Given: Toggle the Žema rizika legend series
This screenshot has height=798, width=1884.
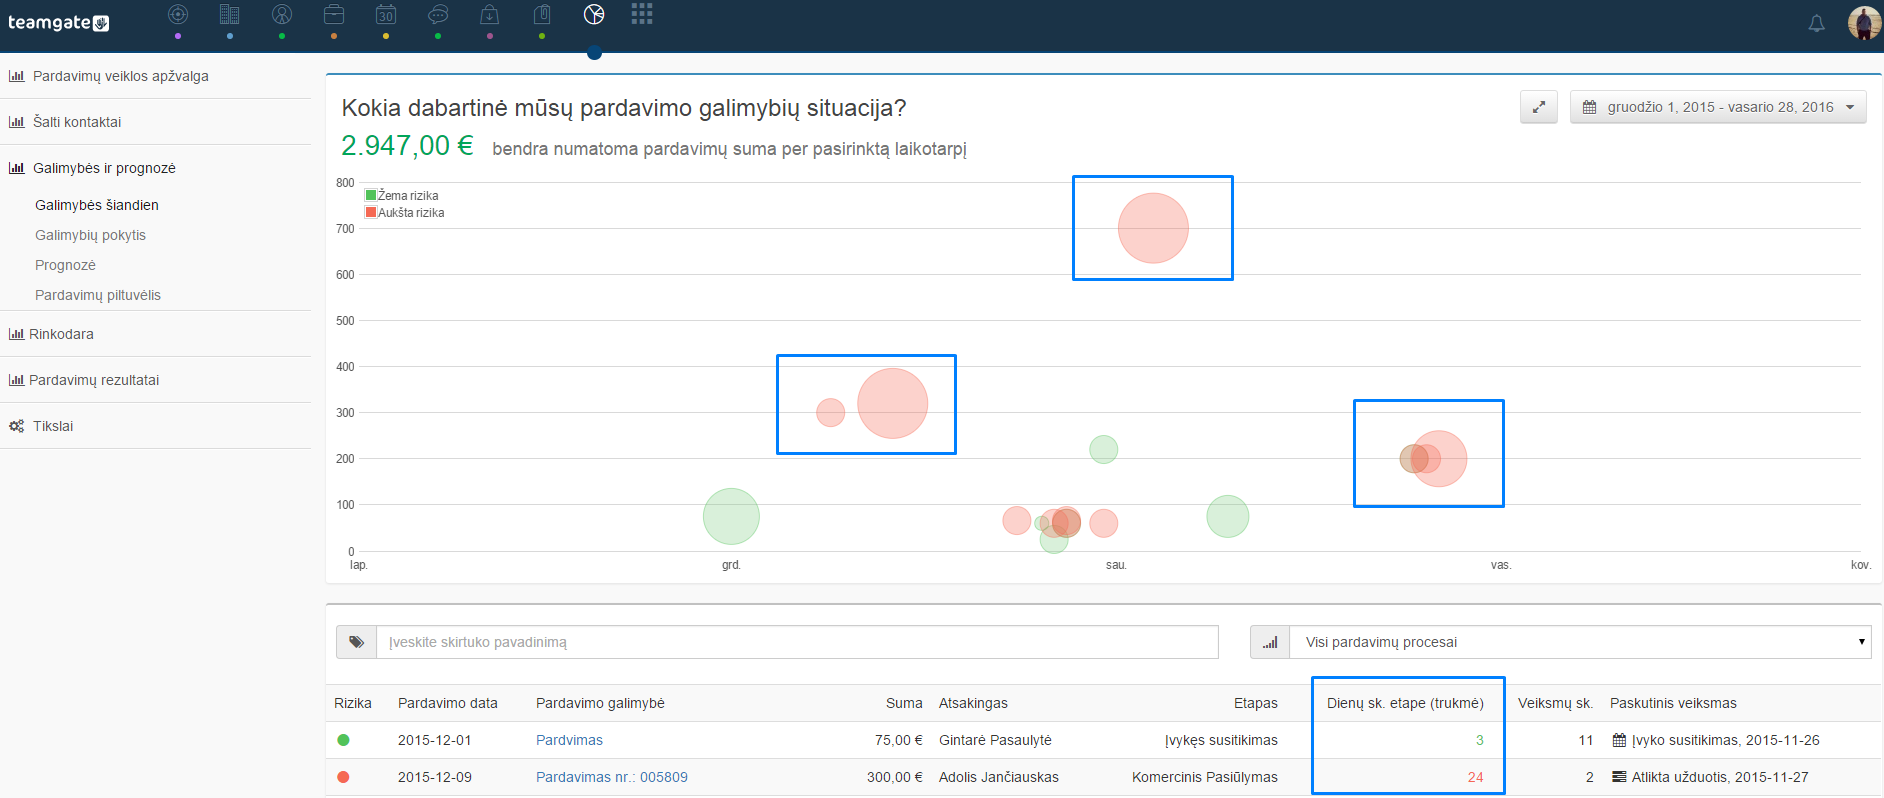Looking at the screenshot, I should 402,196.
